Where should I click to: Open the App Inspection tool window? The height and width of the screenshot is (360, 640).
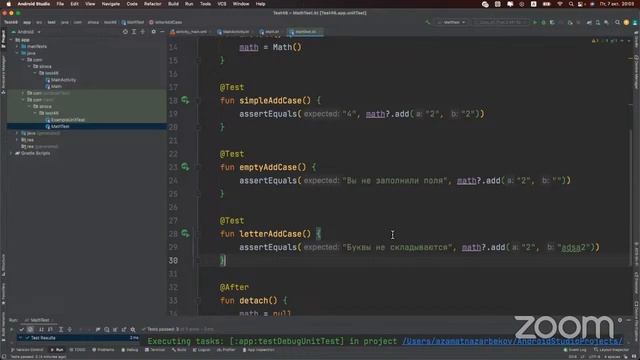tap(258, 350)
